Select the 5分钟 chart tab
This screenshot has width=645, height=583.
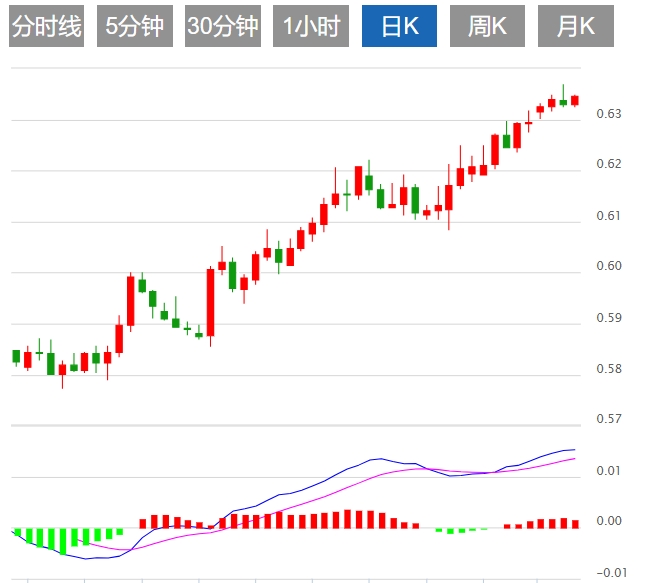click(x=134, y=26)
